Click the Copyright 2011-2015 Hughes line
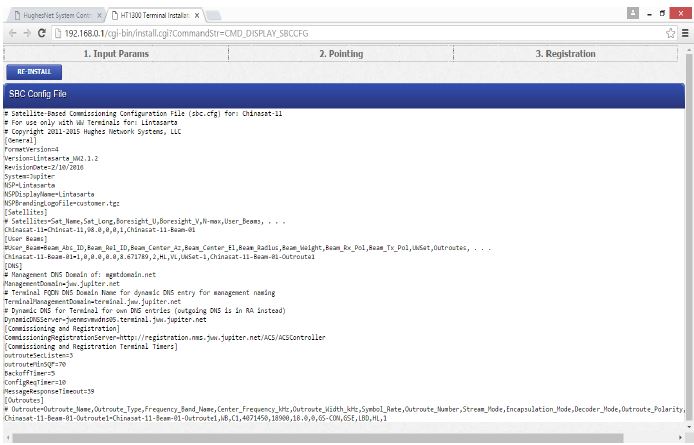 click(93, 132)
